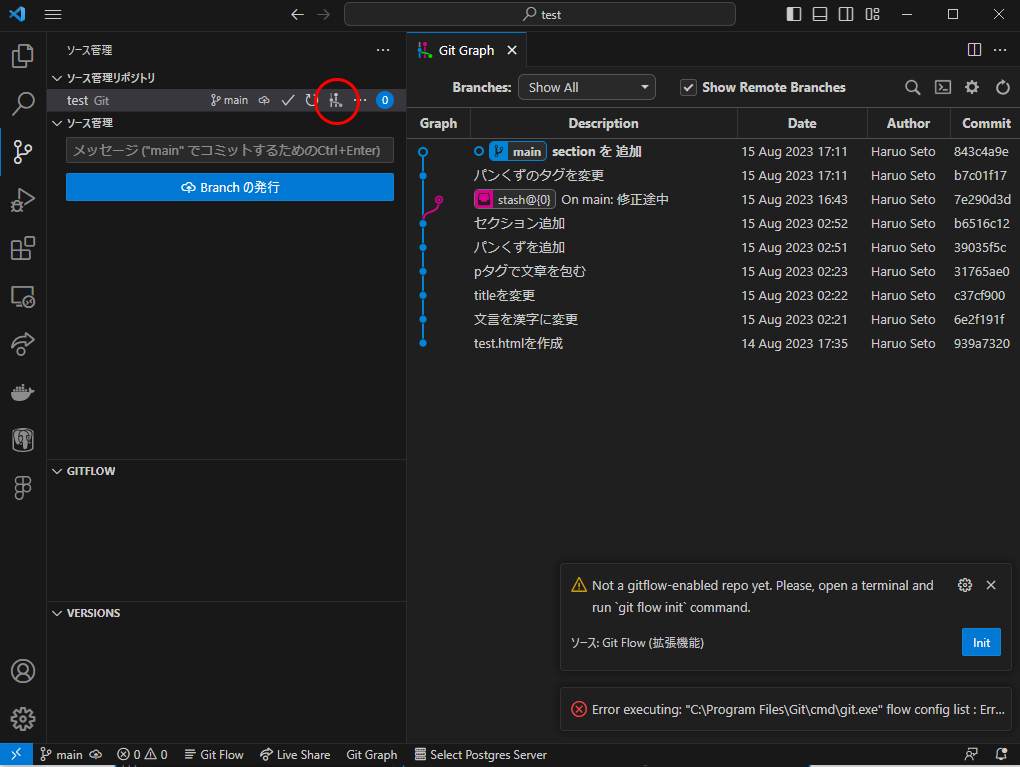Select the commit test.htmlを作成
1020x767 pixels.
(518, 343)
